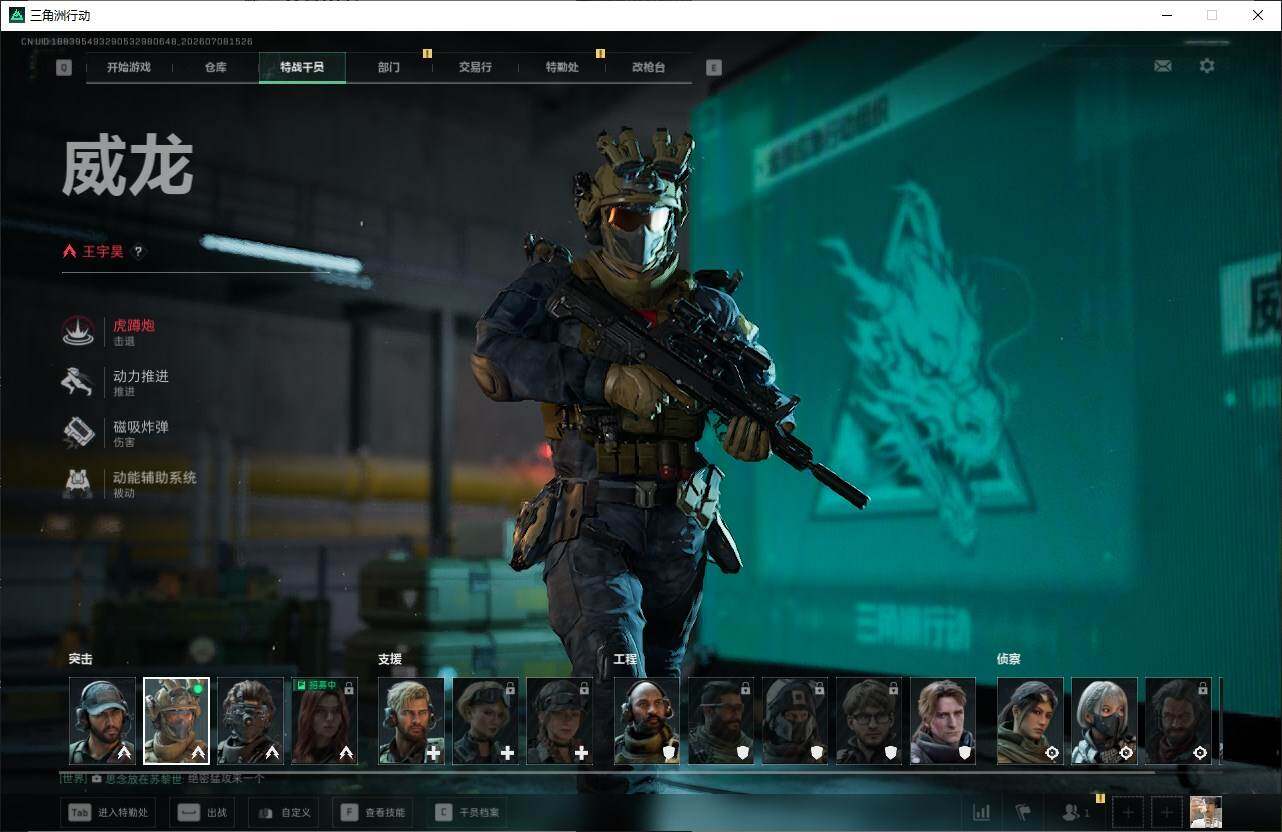Image resolution: width=1282 pixels, height=832 pixels.
Task: Select recon operator with dark hair headband
Action: [1031, 721]
